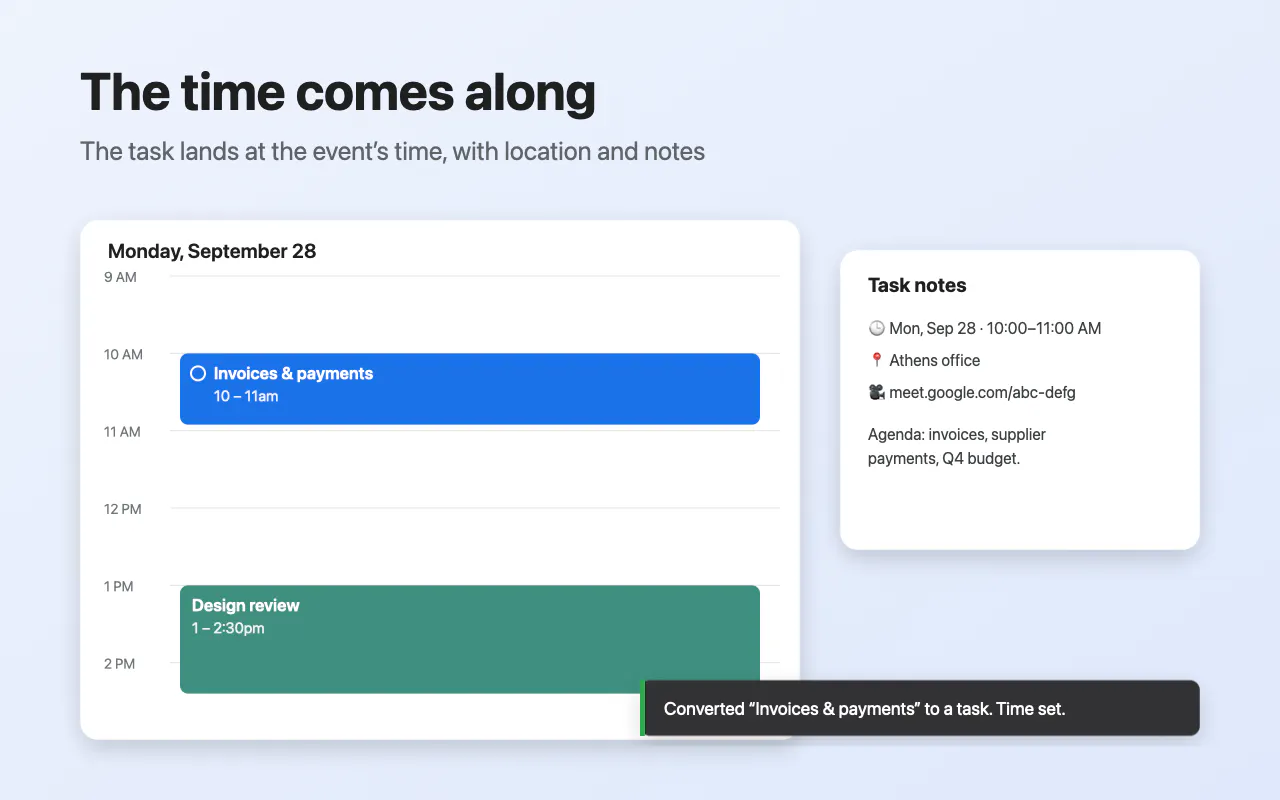Click the Task notes heading

pos(917,285)
